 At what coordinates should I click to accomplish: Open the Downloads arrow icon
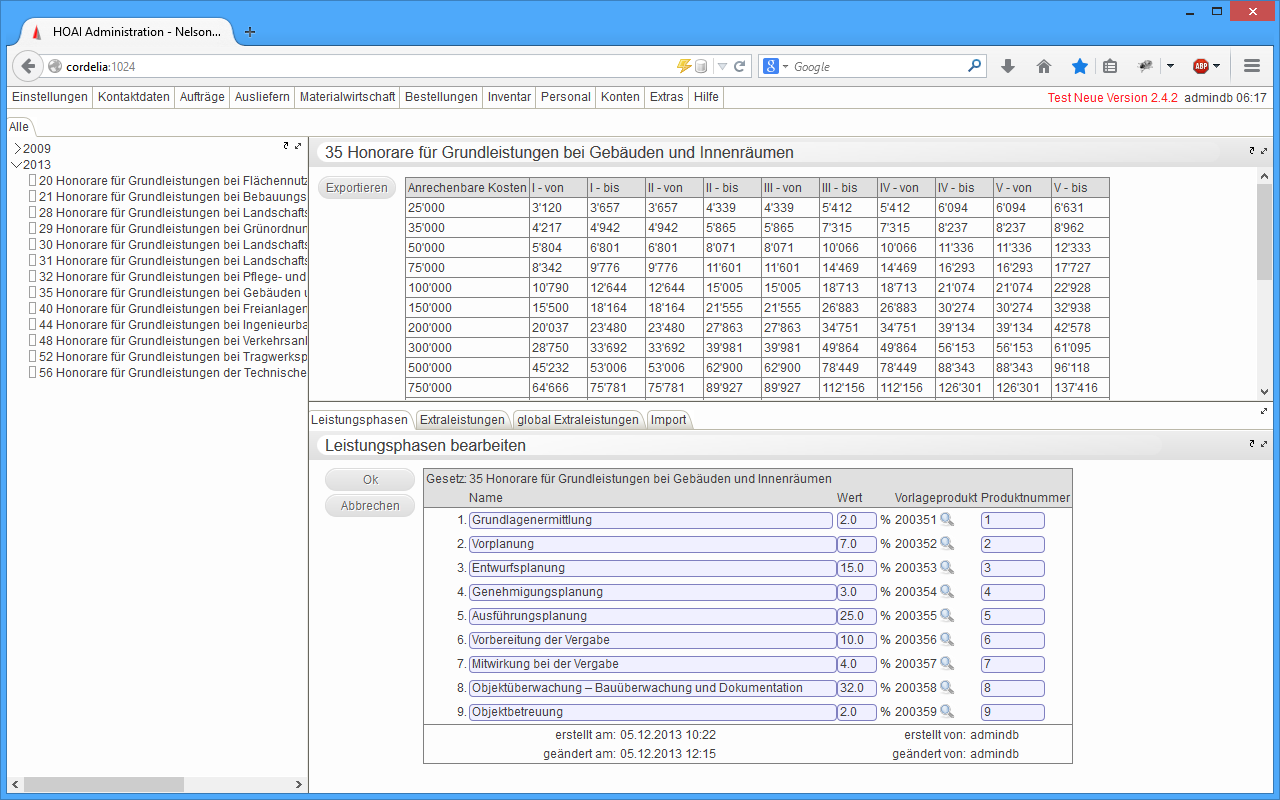[x=1008, y=66]
